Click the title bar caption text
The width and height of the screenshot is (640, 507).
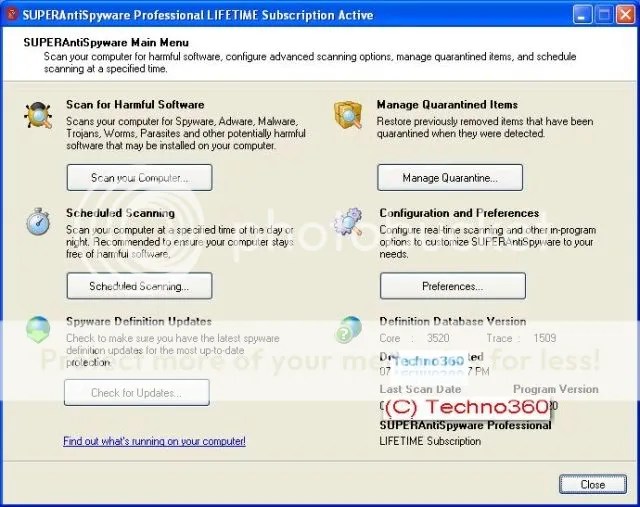pos(198,15)
